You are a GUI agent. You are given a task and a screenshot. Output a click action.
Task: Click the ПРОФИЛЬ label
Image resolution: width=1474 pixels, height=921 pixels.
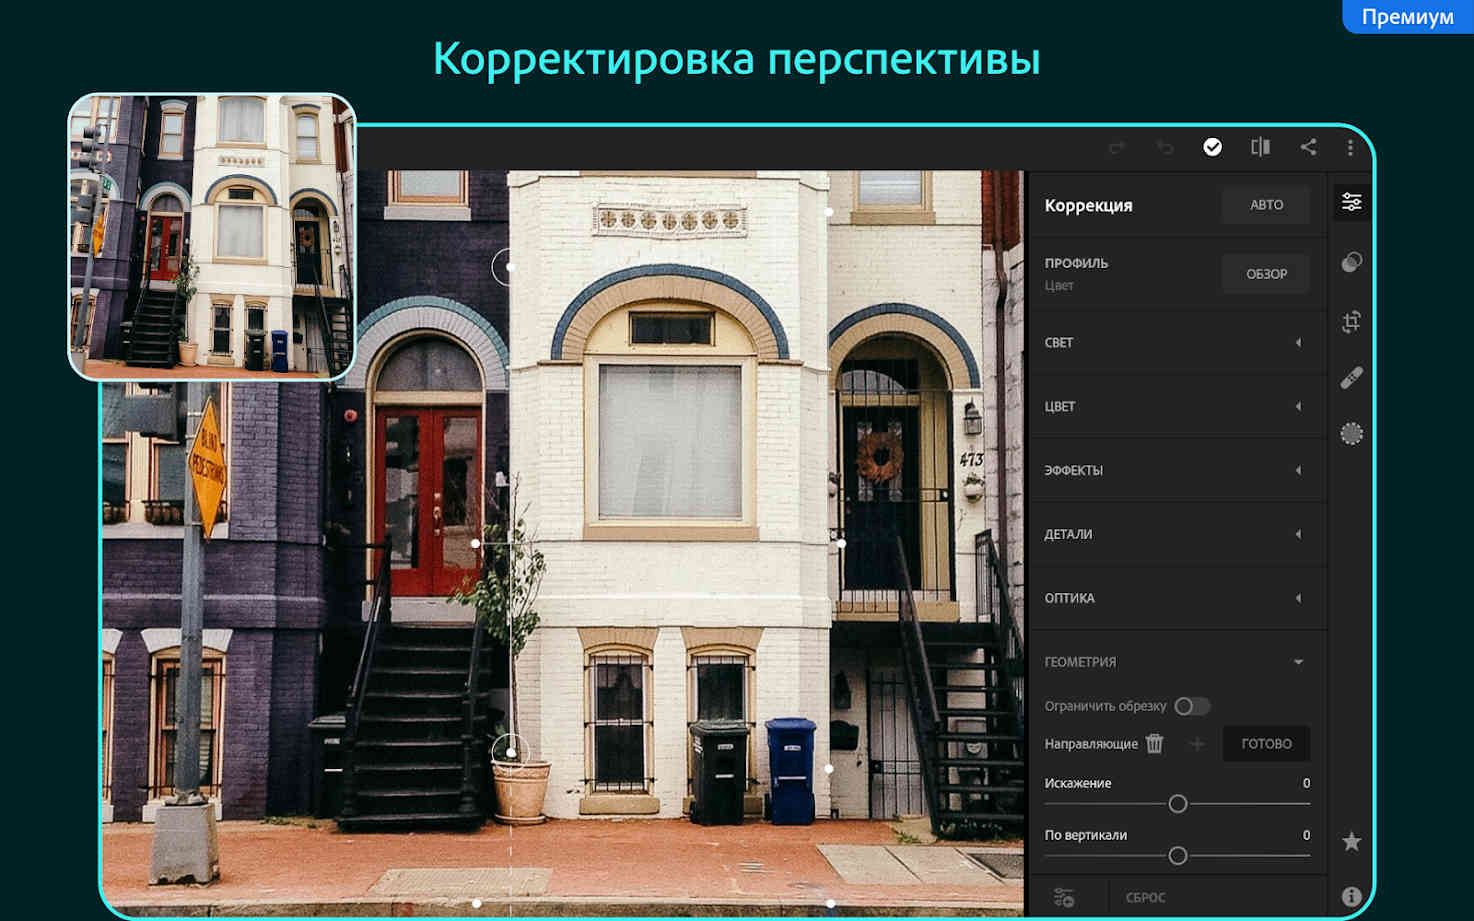(1076, 263)
